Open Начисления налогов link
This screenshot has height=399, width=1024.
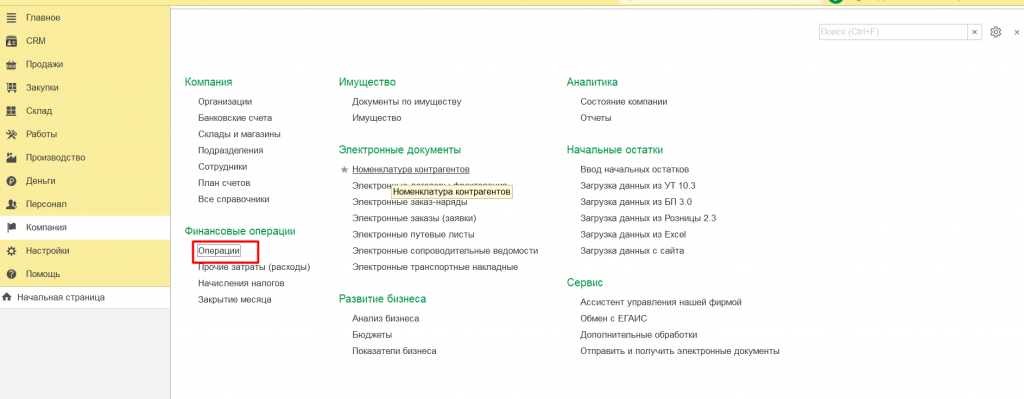[x=241, y=283]
